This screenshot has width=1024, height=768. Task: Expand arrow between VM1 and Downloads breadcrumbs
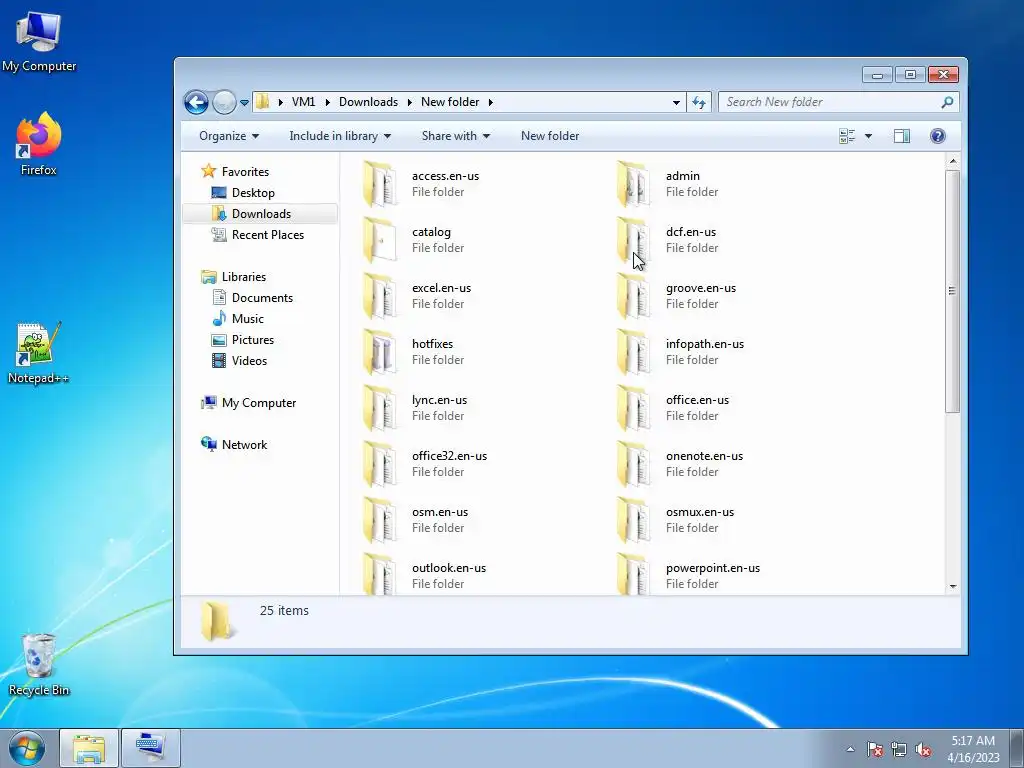coord(327,102)
